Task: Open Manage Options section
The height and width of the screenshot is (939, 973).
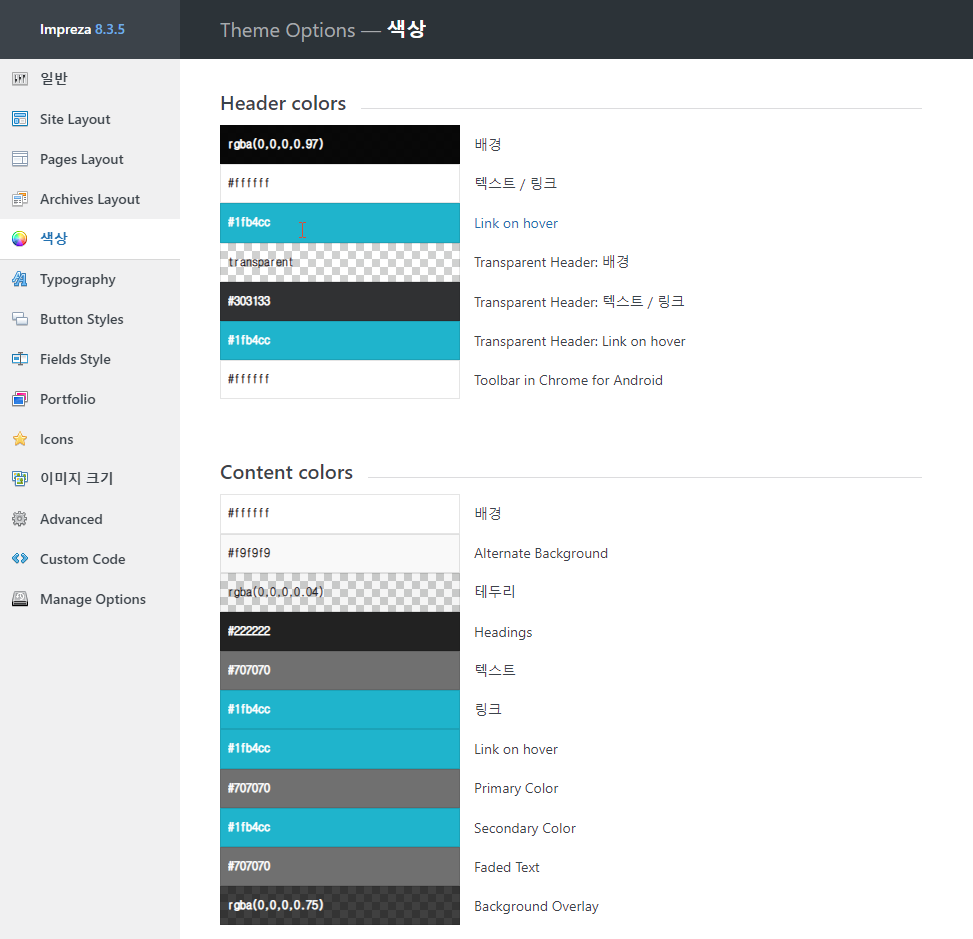Action: [x=90, y=599]
